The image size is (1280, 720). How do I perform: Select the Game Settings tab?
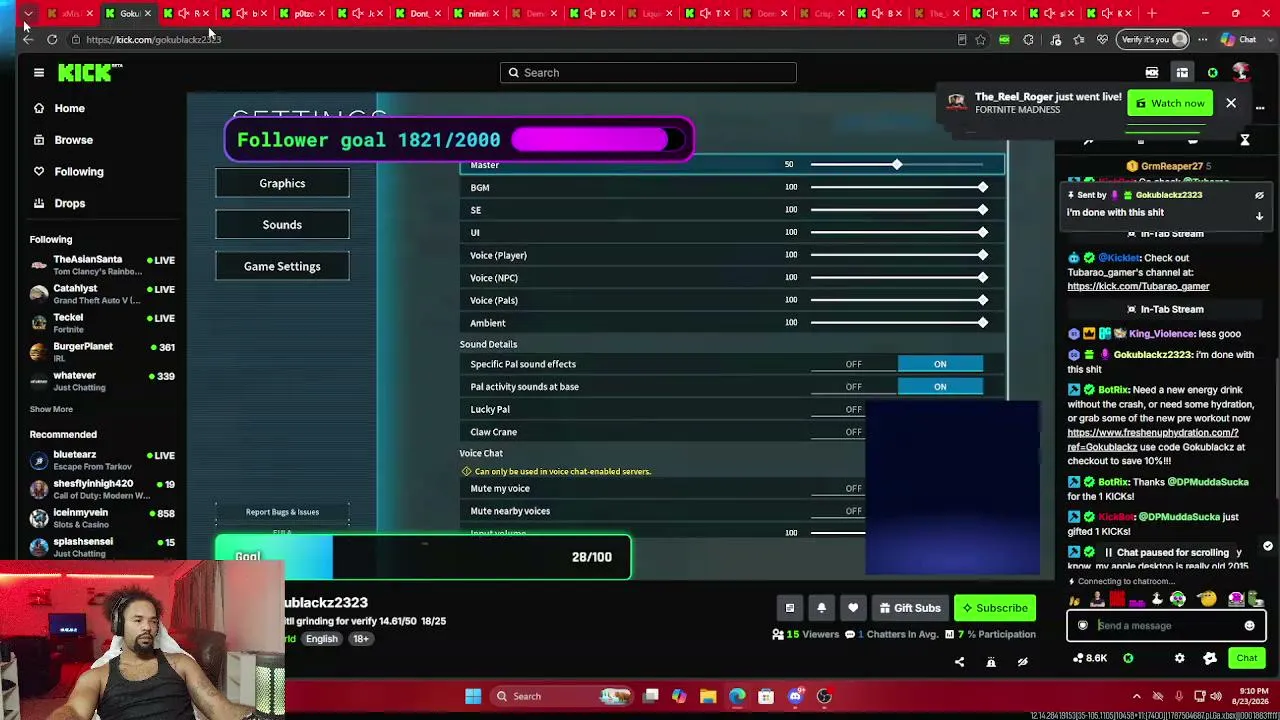click(x=282, y=266)
